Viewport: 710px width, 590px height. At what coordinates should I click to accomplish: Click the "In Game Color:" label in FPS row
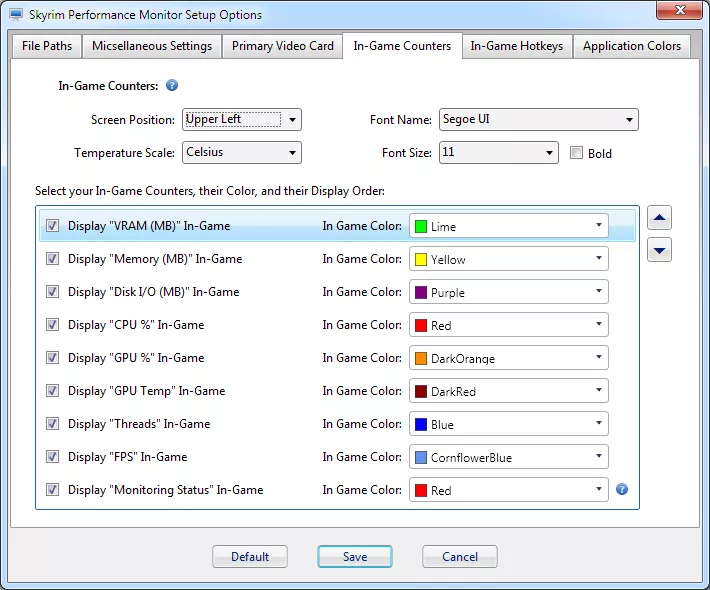[x=362, y=457]
